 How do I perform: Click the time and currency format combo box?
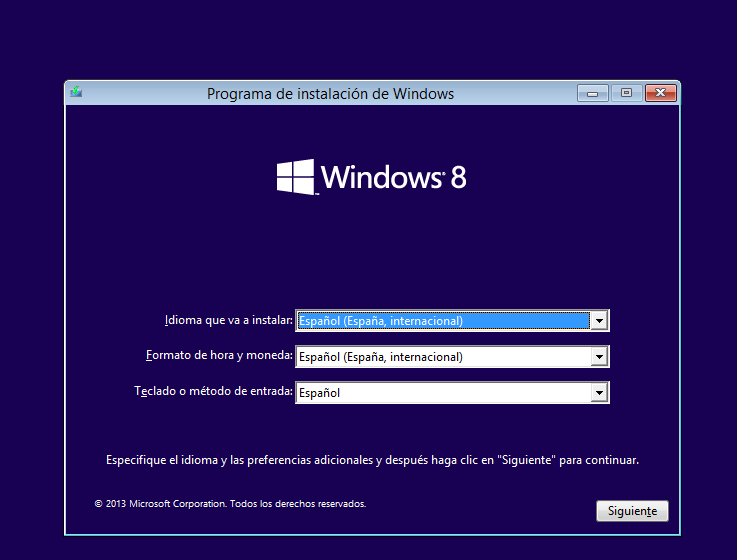click(452, 357)
